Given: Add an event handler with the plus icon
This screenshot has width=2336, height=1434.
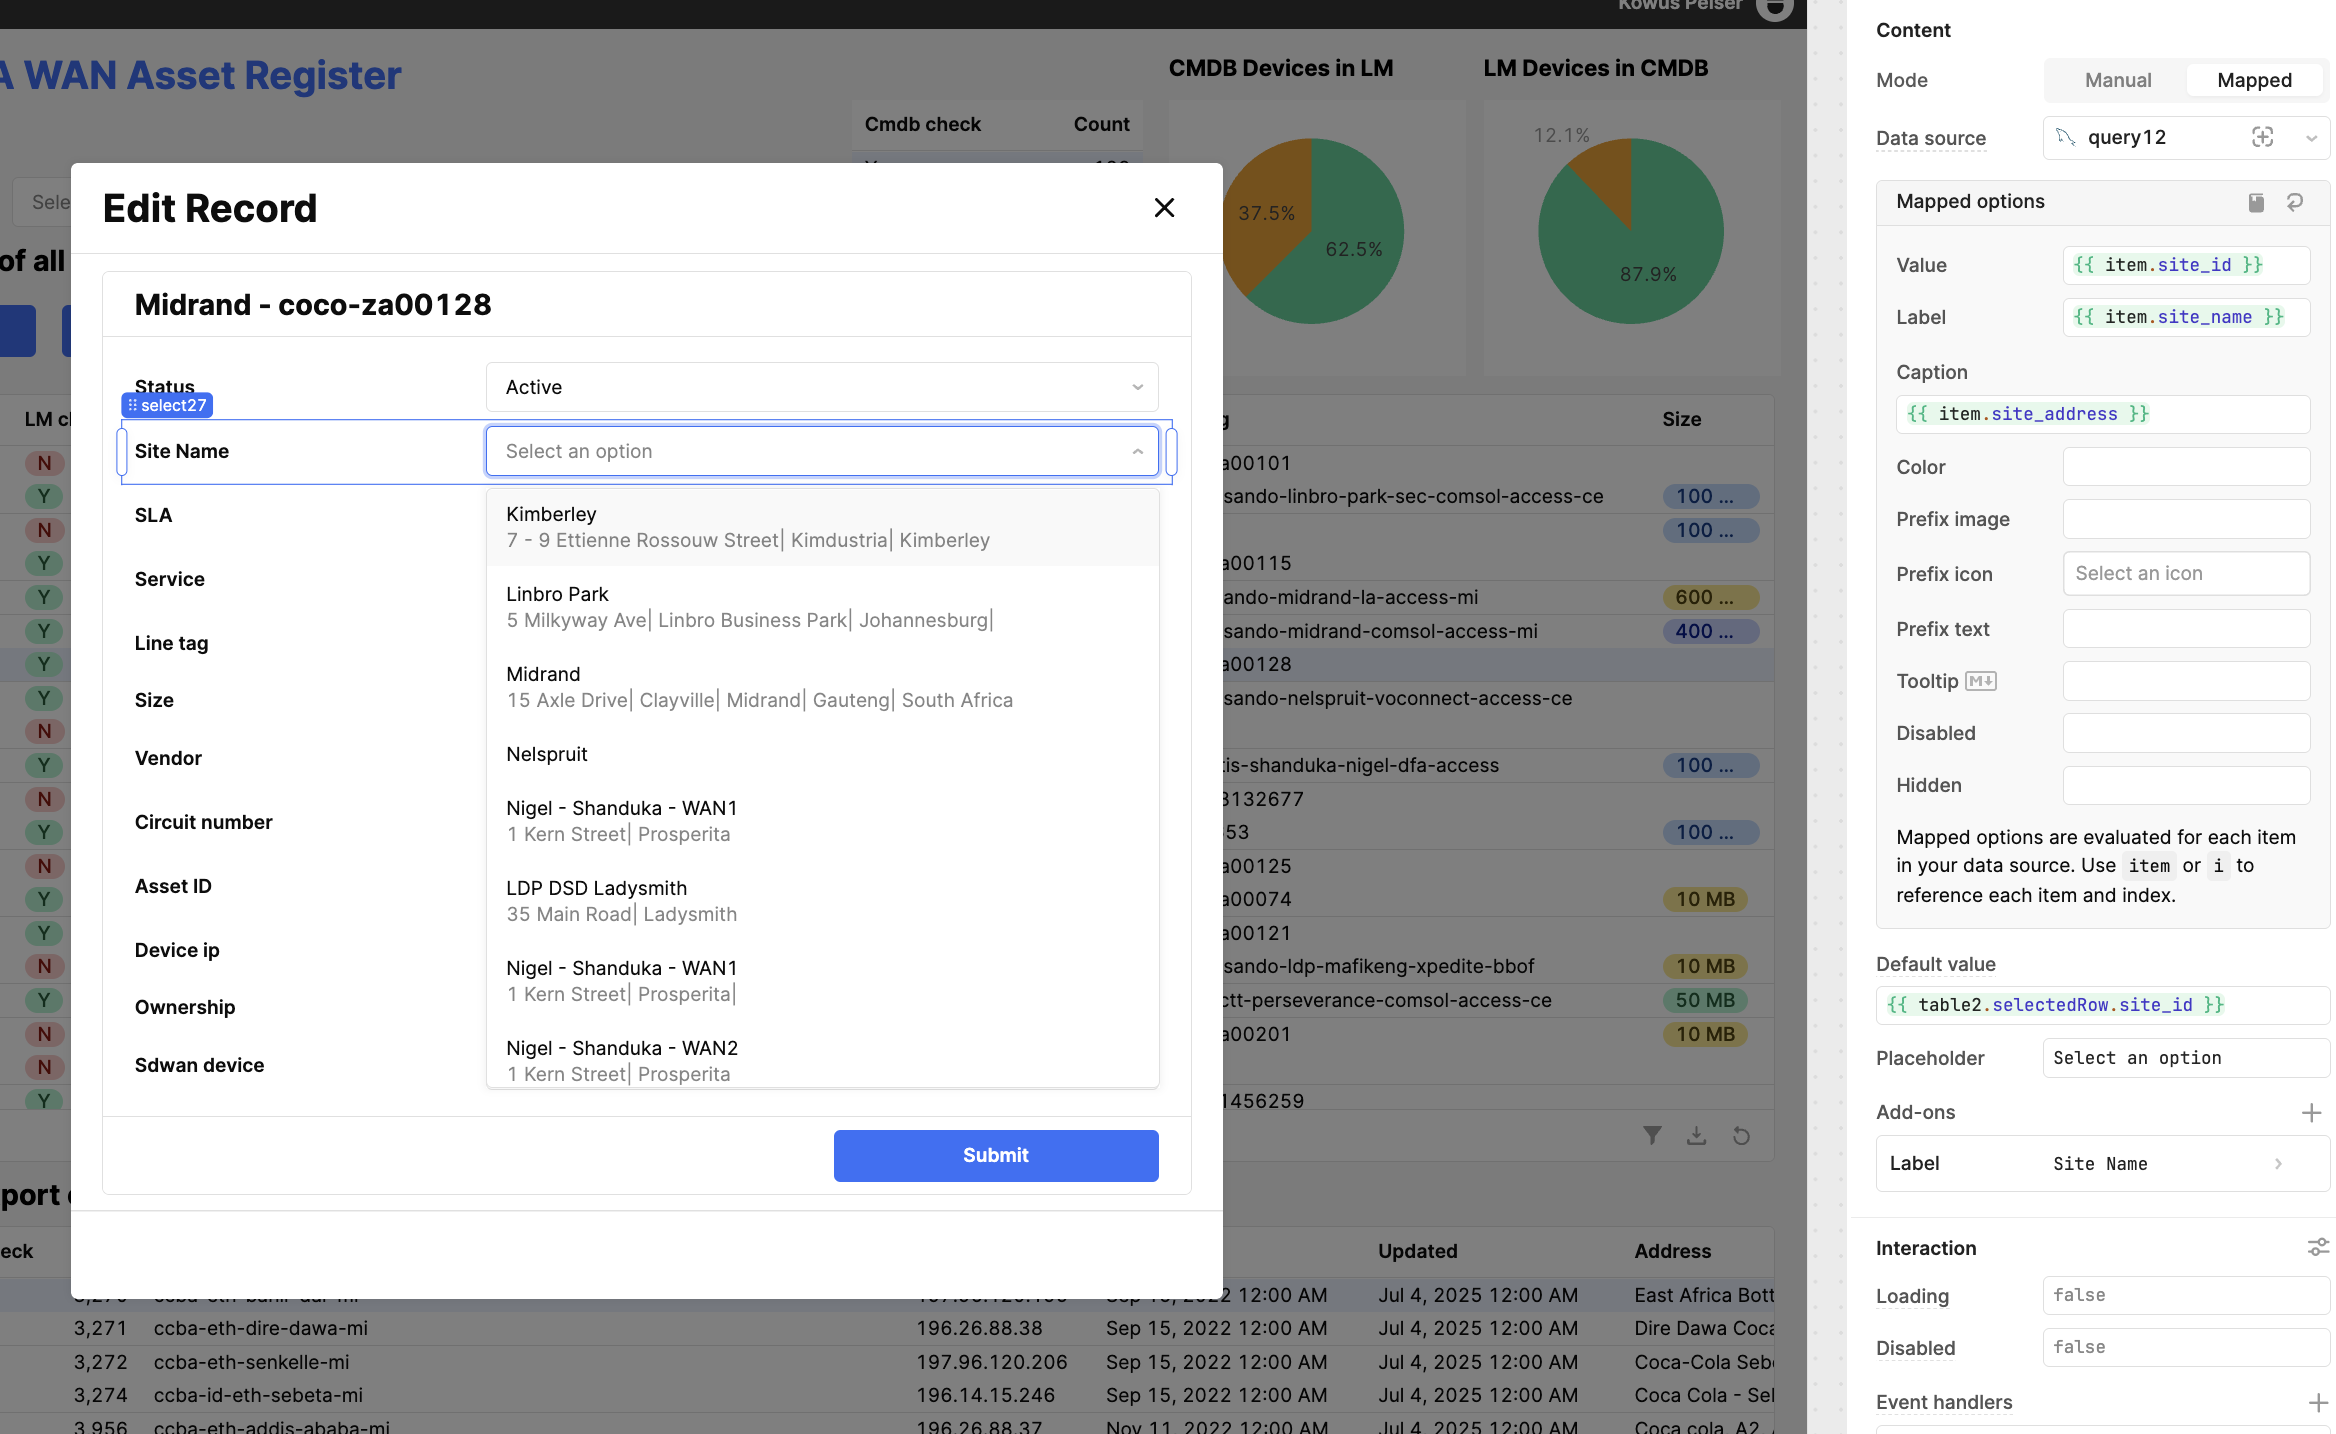Looking at the screenshot, I should 2317,1402.
